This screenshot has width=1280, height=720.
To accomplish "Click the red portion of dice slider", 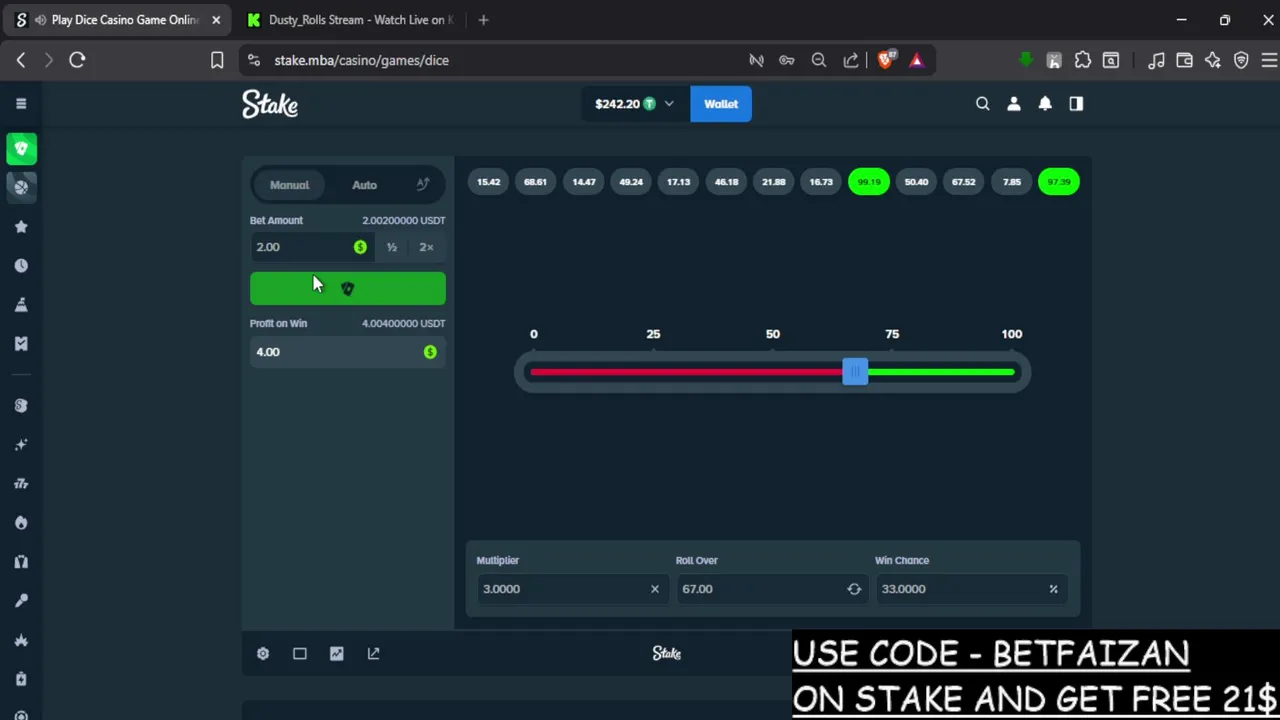I will 686,372.
